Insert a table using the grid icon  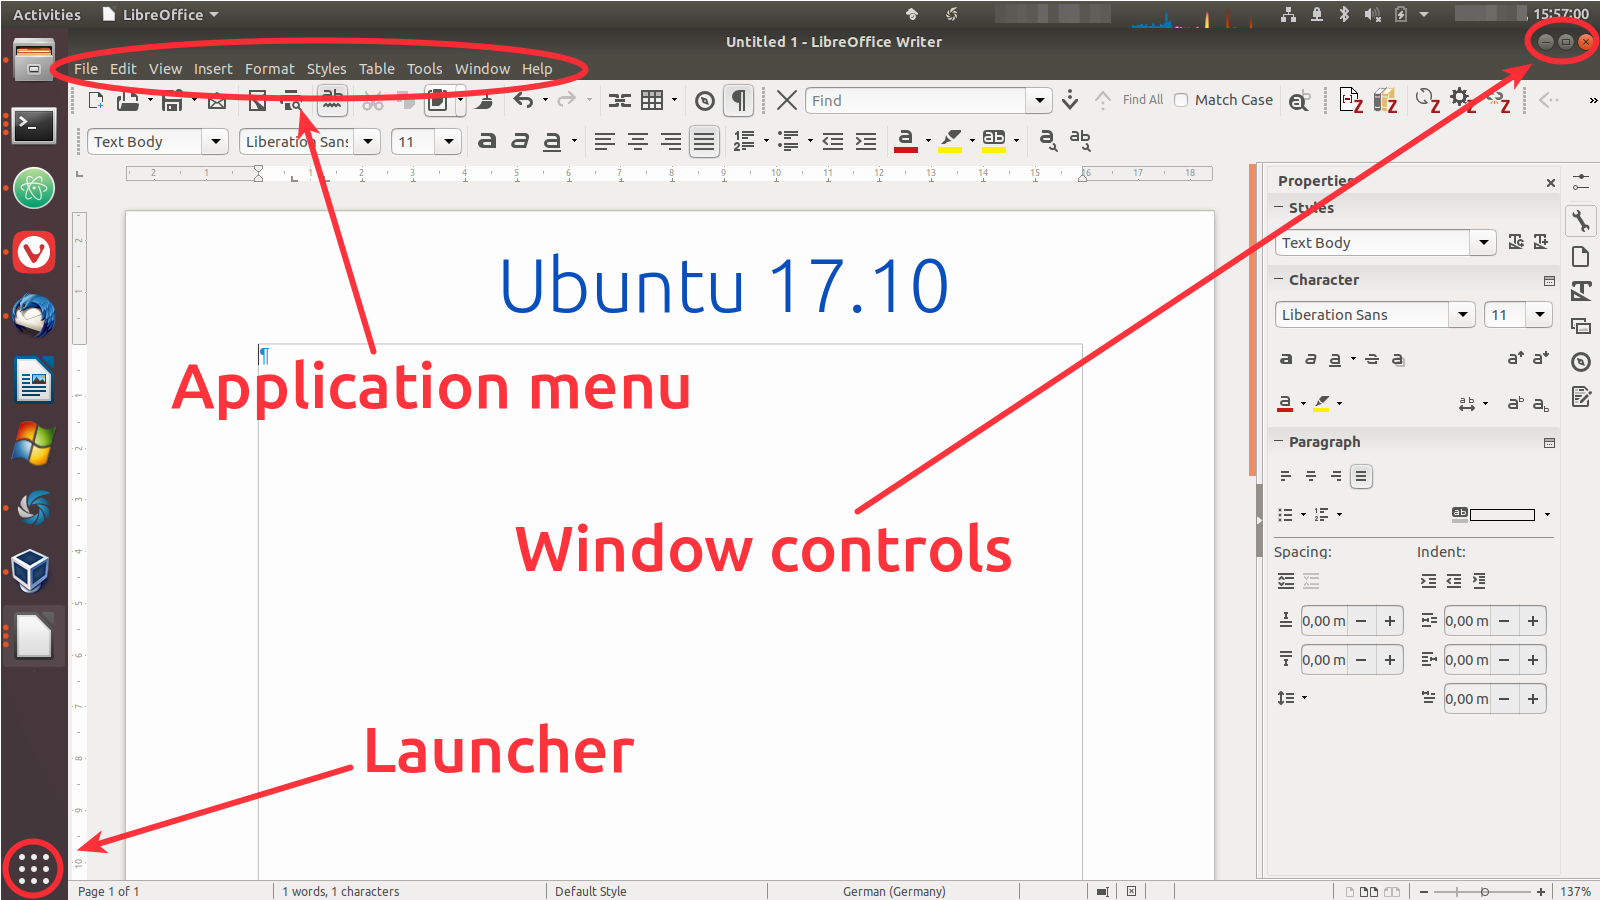[x=652, y=100]
